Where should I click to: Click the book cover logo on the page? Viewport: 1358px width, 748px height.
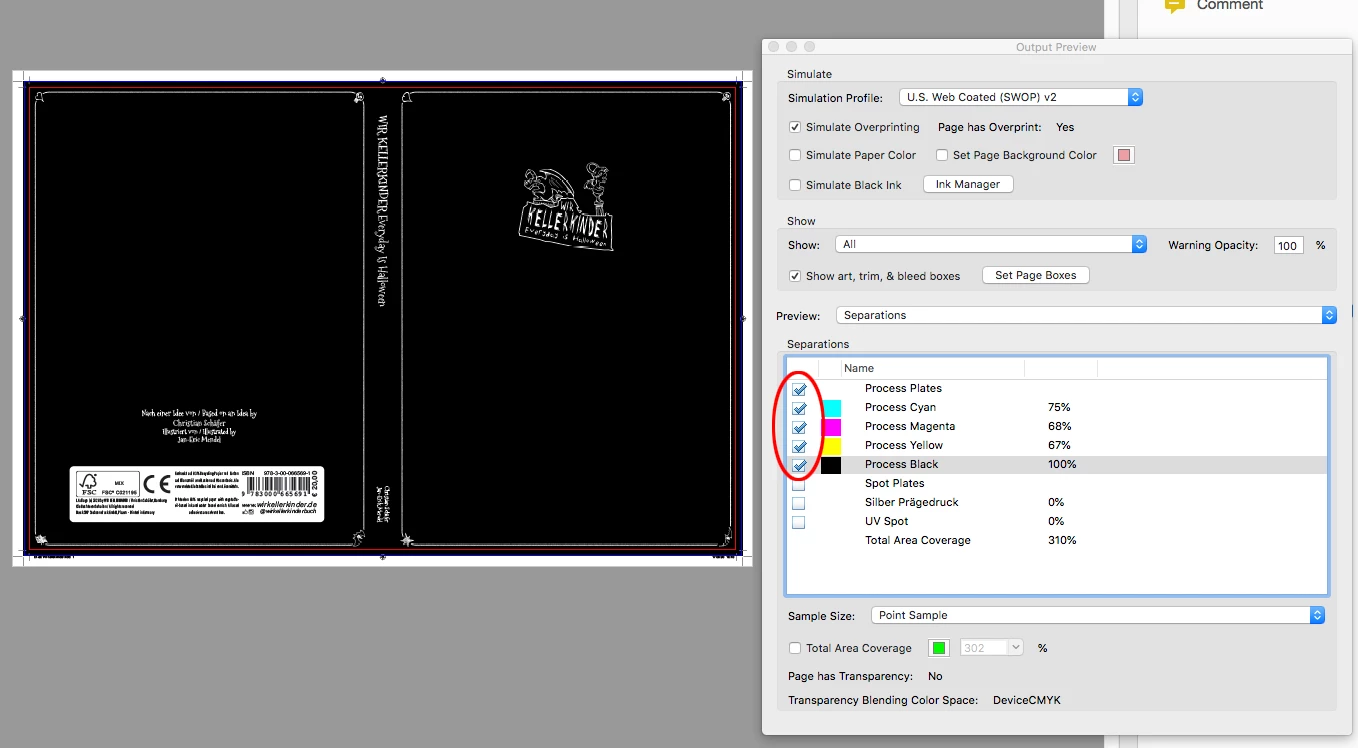(567, 206)
